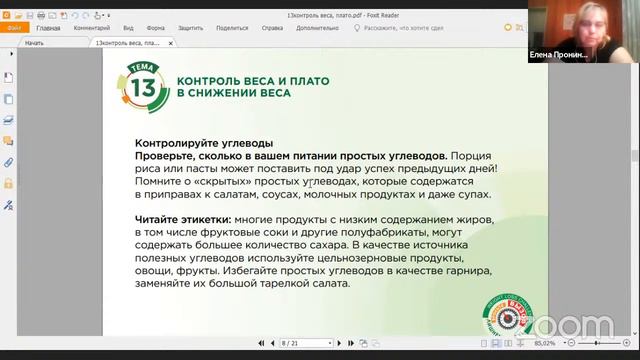Screen dimensions: 640x360
Task: Open the Attachments paperclip panel in sidebar
Action: point(8,162)
